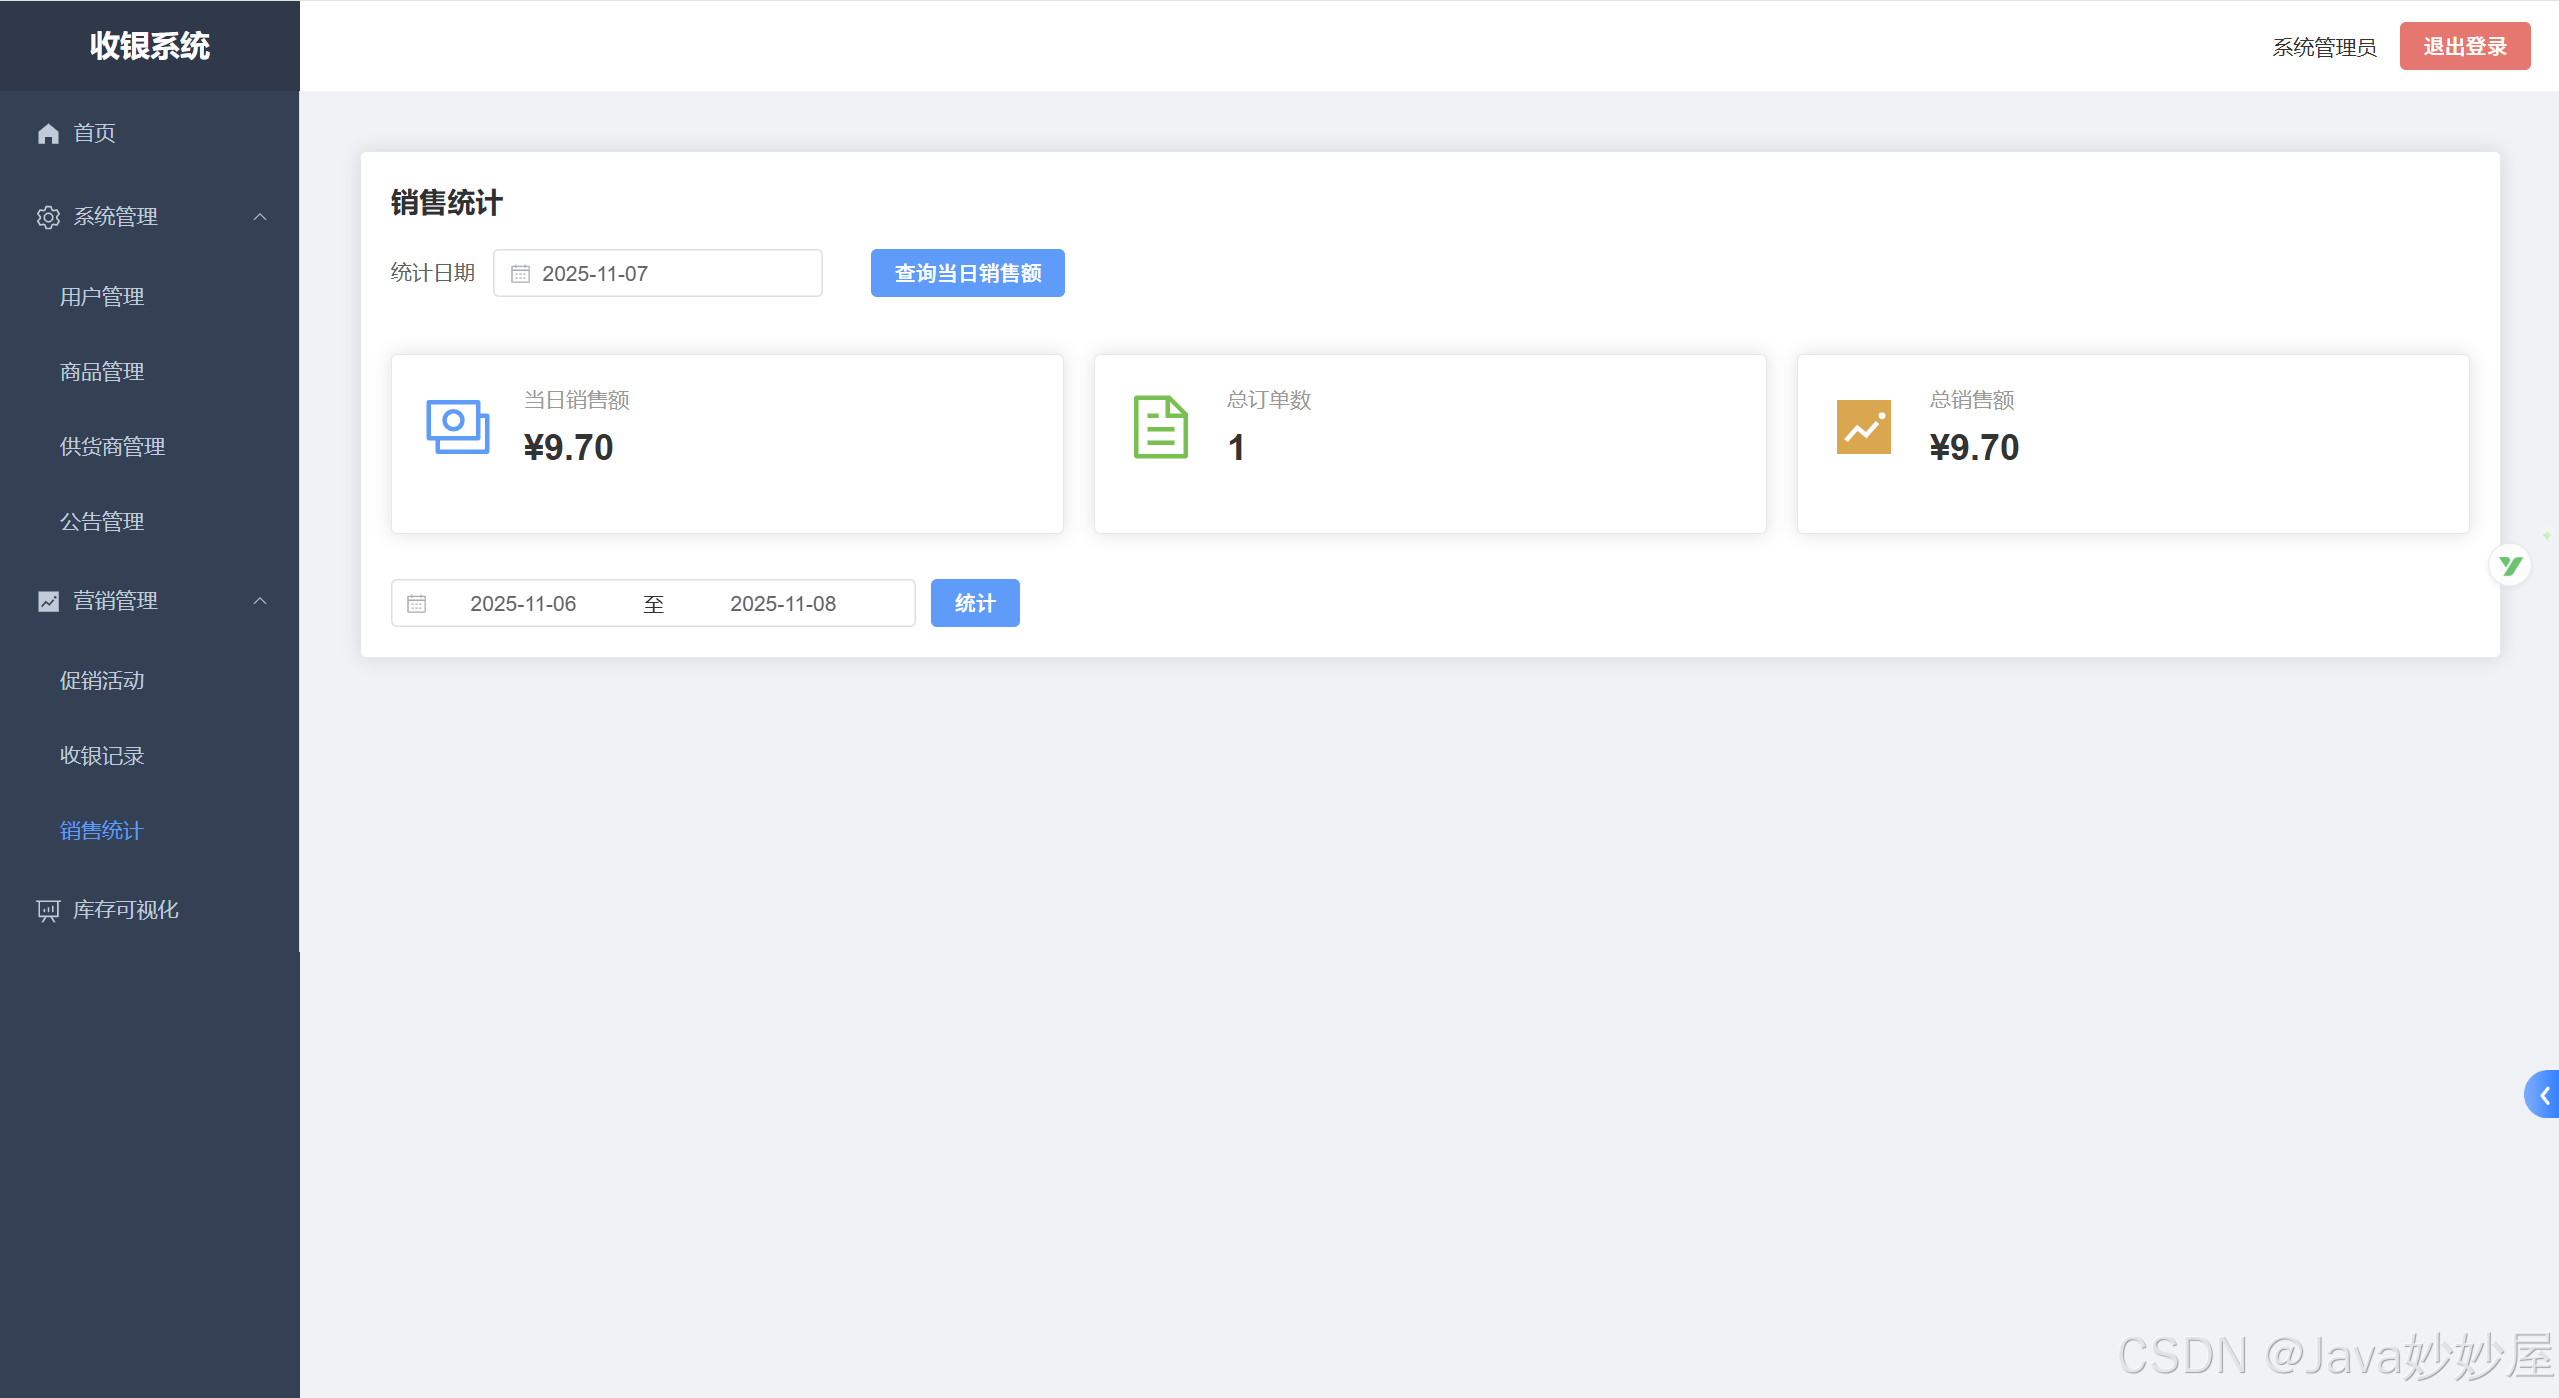2559x1398 pixels.
Task: Click the gear icon for 系统管理
Action: click(48, 217)
